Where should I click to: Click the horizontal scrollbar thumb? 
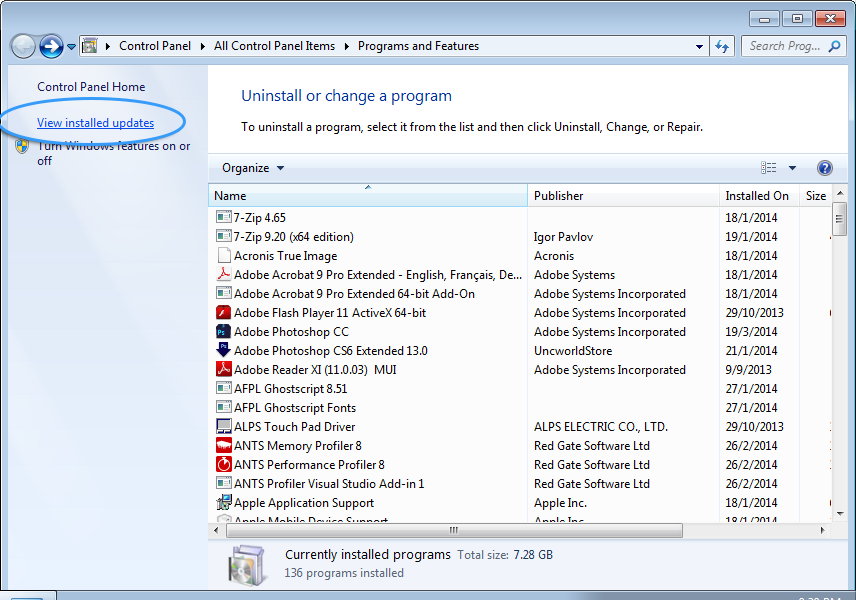point(454,530)
